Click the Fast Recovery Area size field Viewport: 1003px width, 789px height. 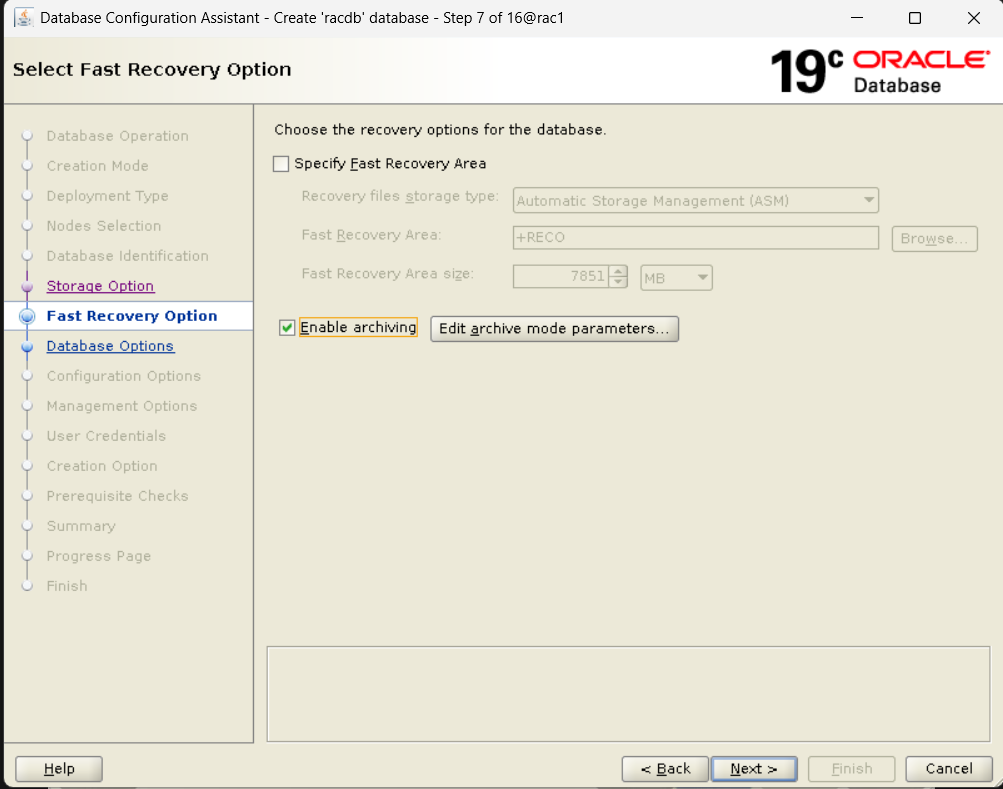[x=560, y=276]
